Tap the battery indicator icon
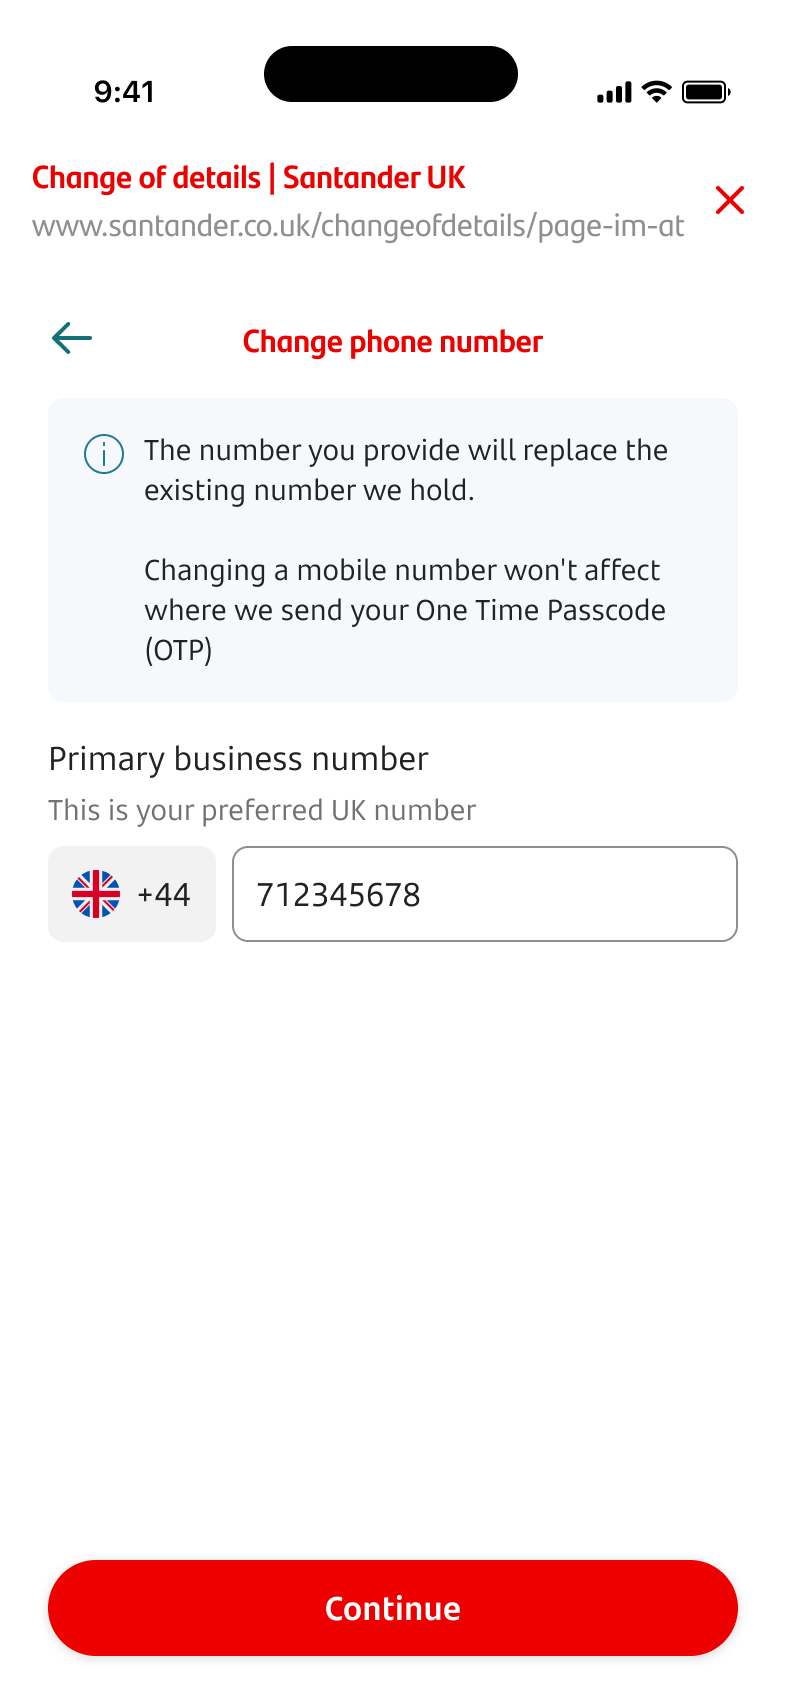 (706, 92)
